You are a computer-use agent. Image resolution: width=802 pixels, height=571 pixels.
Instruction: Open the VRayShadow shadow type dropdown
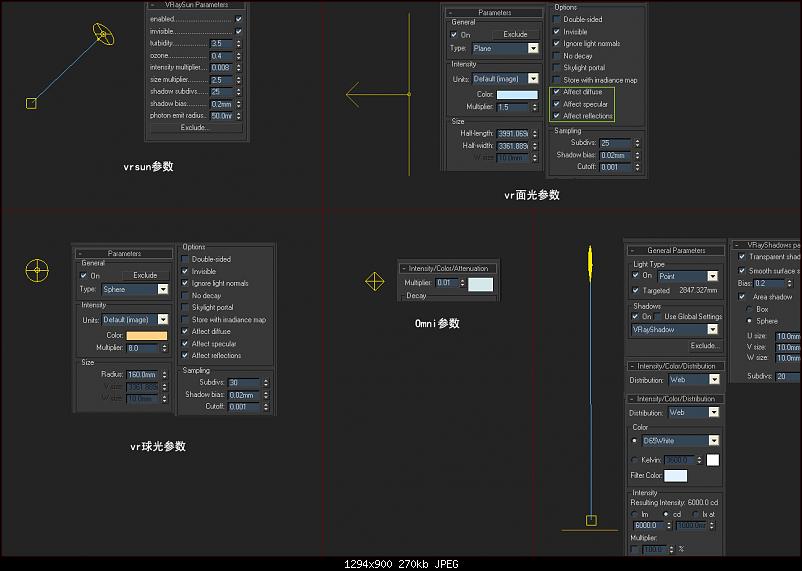[675, 330]
